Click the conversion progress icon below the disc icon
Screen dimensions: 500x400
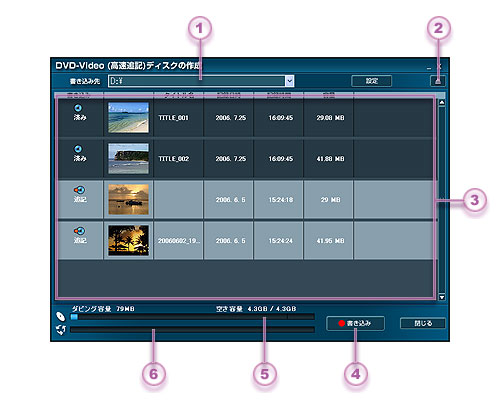61,330
